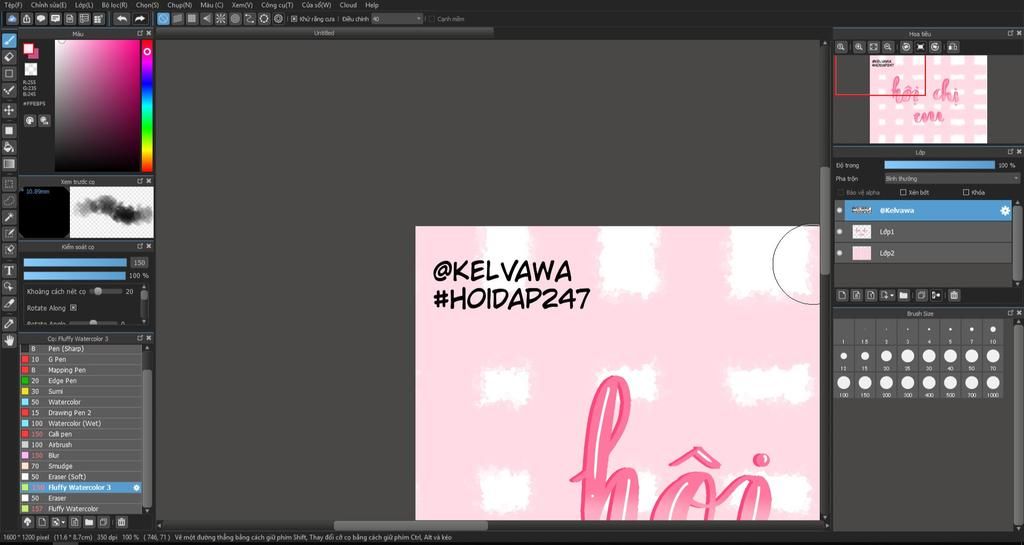This screenshot has width=1024, height=545.
Task: Enable the Khóa lock checkbox
Action: [x=967, y=193]
